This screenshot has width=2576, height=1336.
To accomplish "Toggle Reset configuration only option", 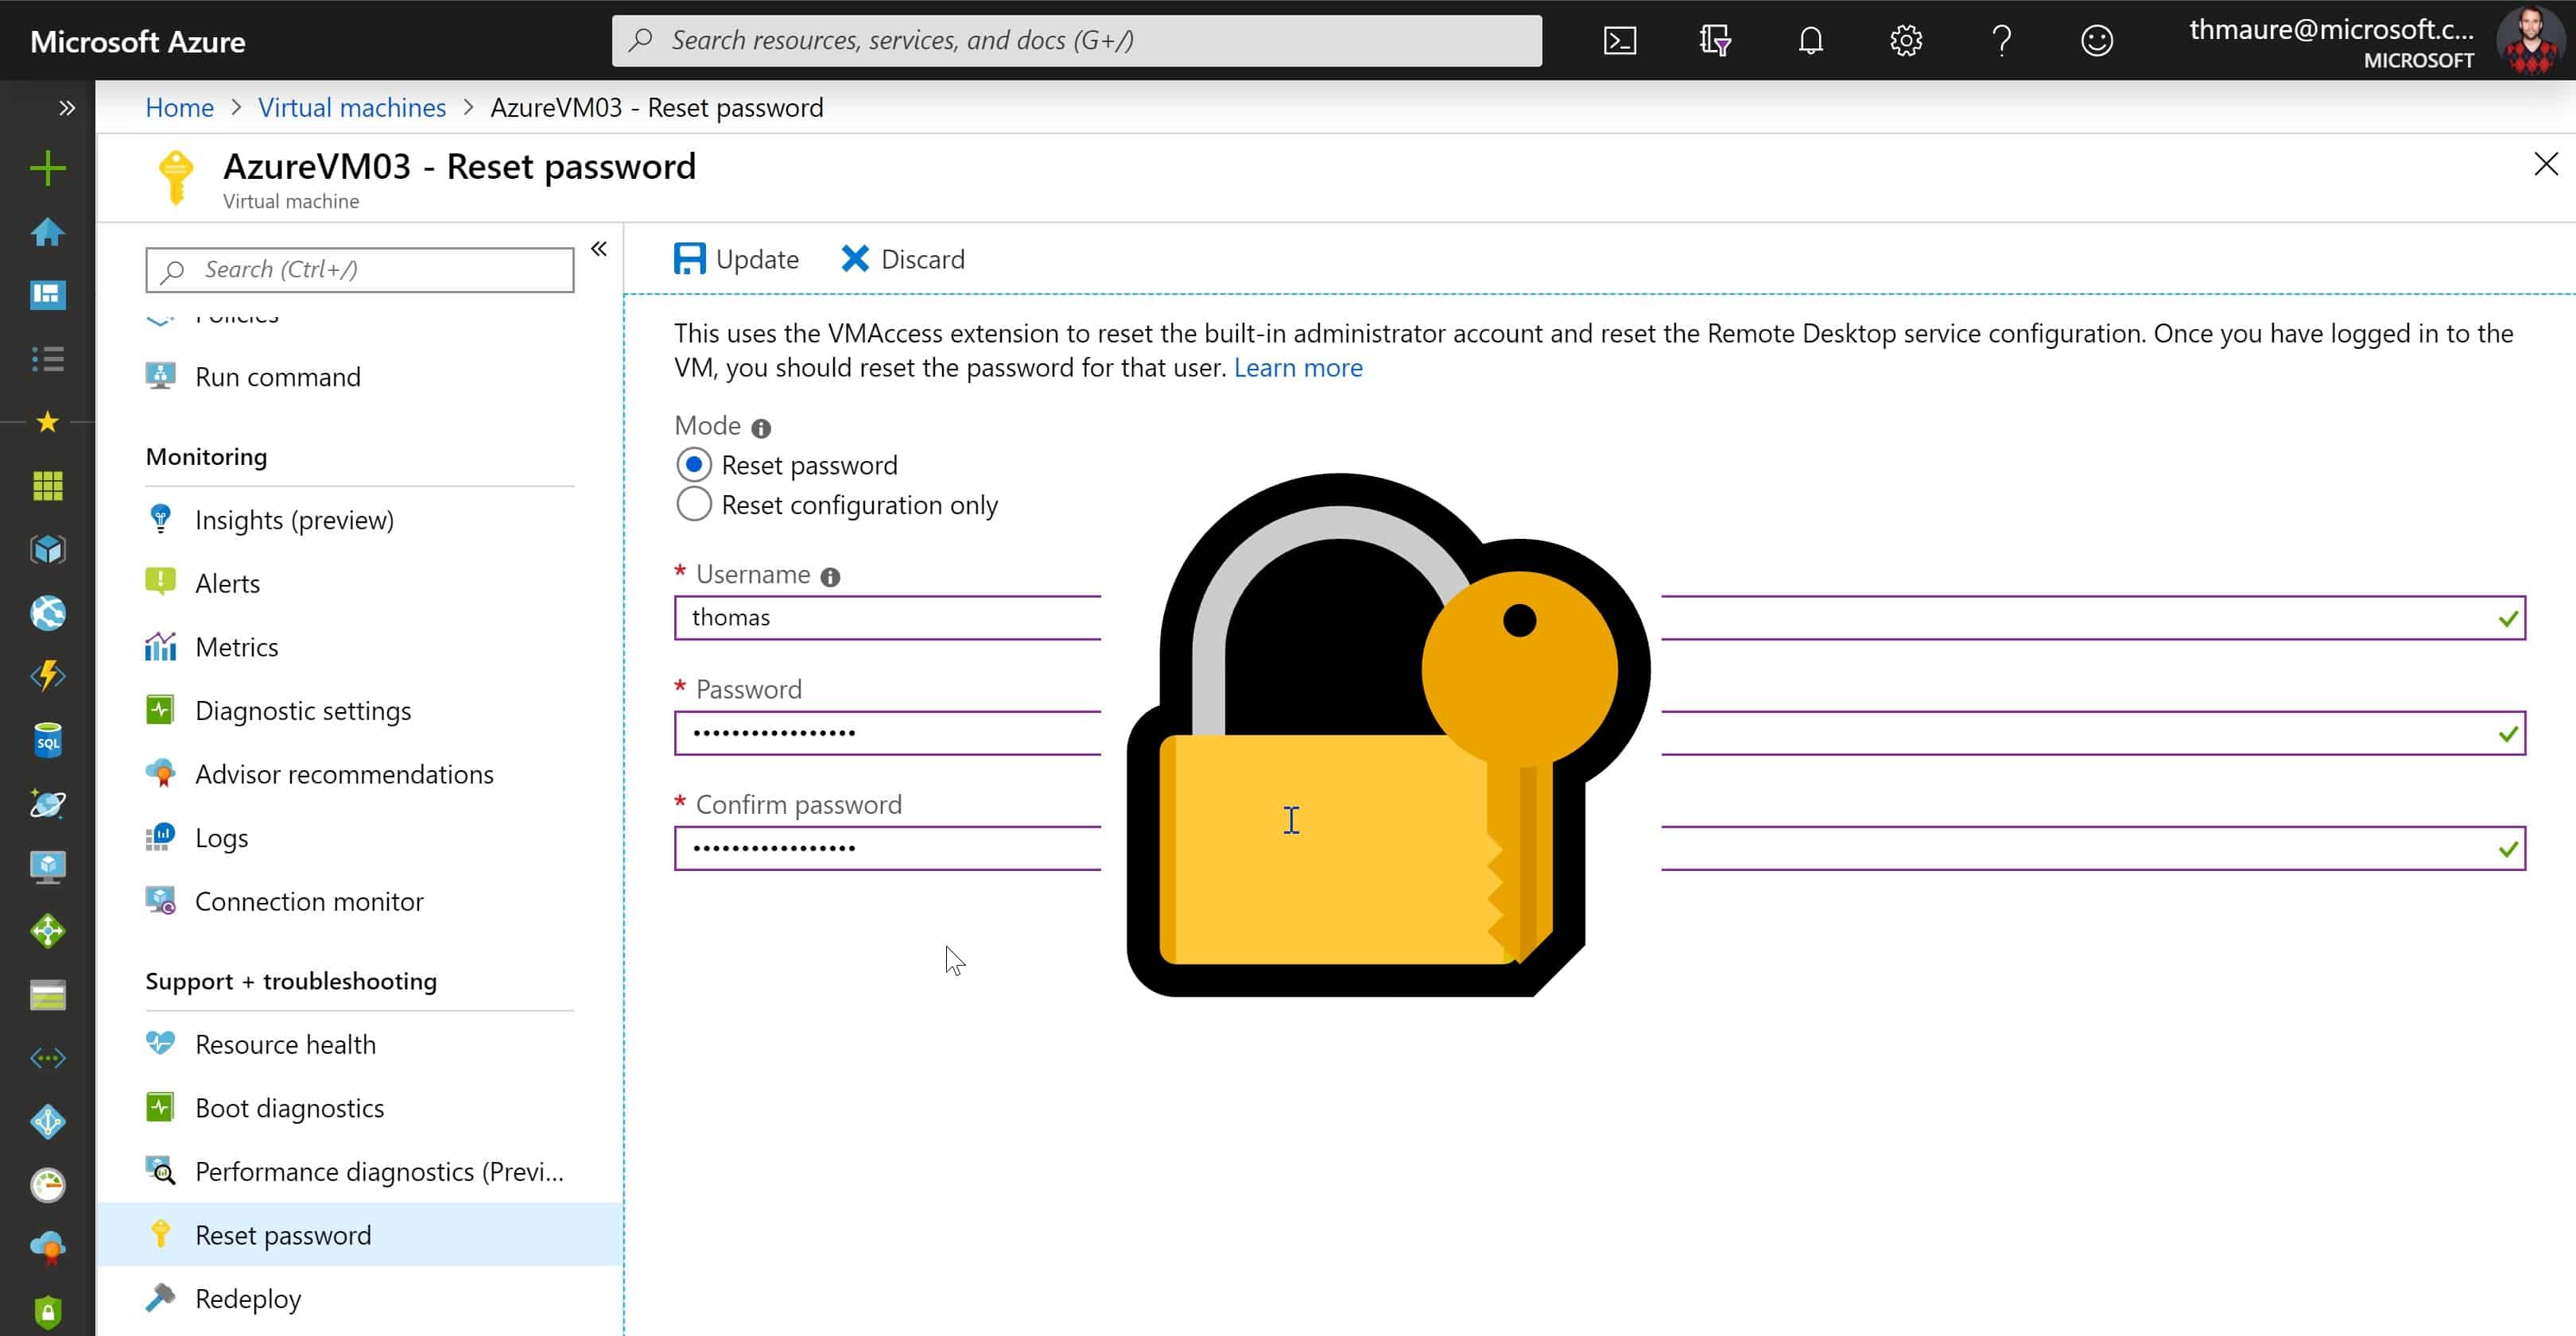I will click(x=695, y=505).
